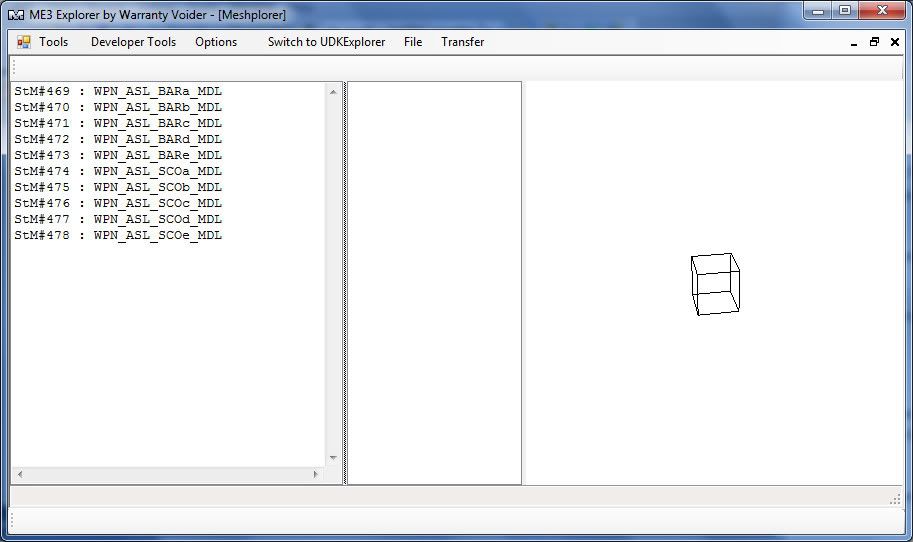Click the toolbar grip handle below the menu
This screenshot has width=913, height=542.
pyautogui.click(x=14, y=68)
